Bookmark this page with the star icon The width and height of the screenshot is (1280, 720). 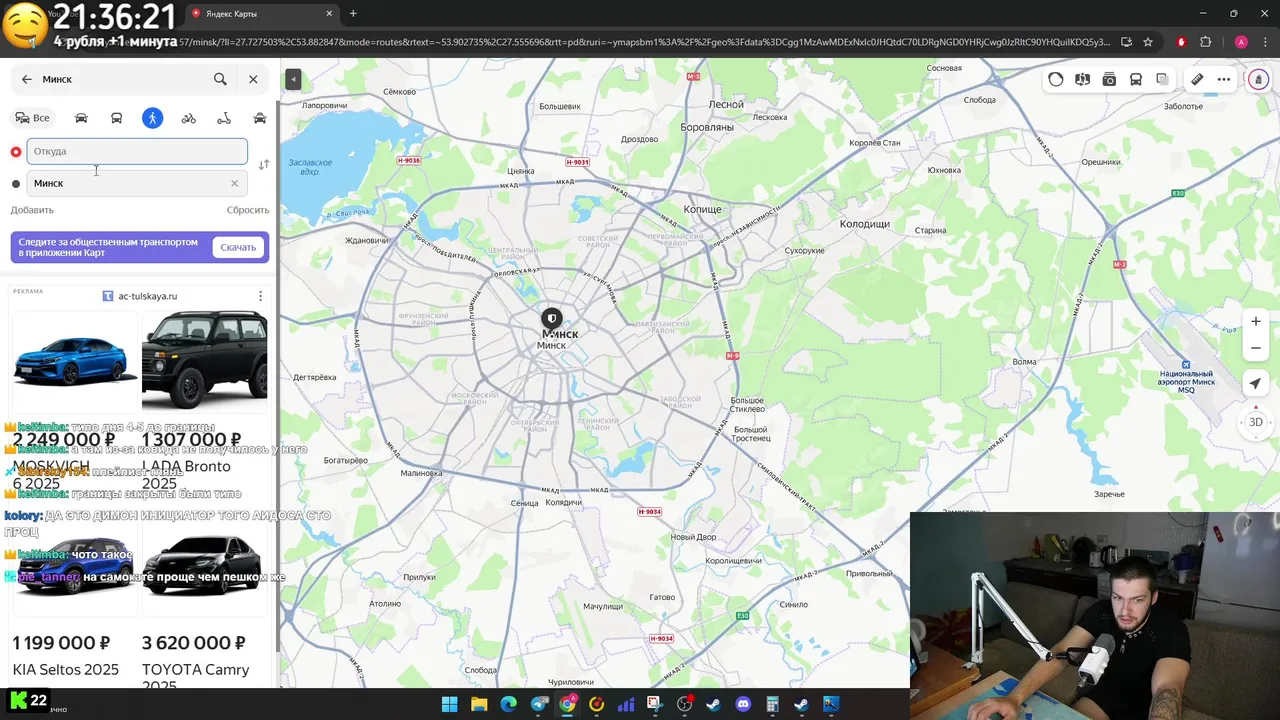1148,42
